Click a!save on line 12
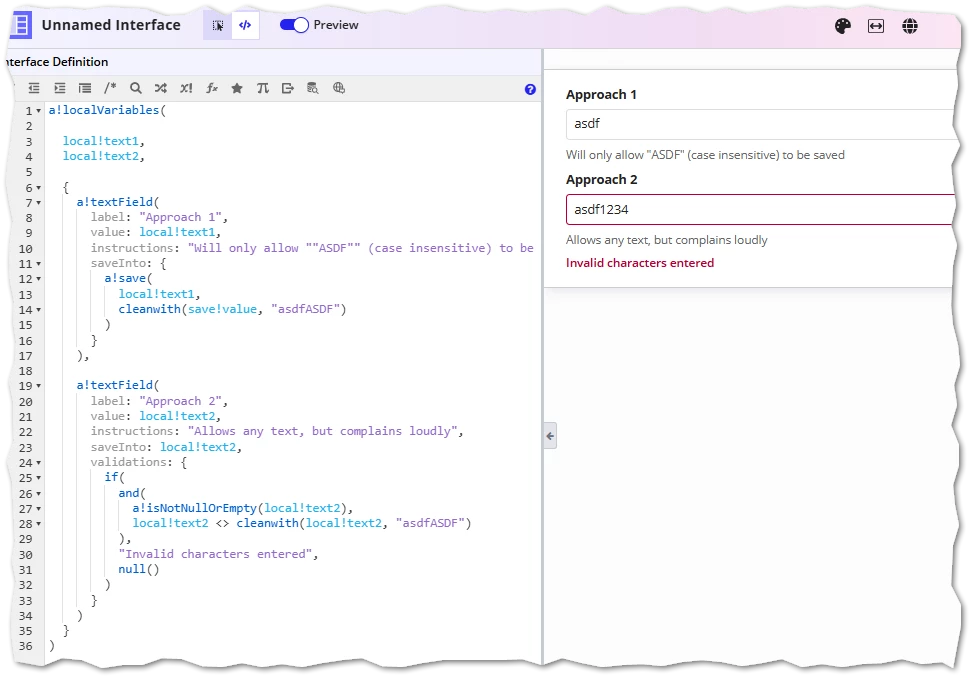Viewport: 971px width, 678px height. (124, 279)
